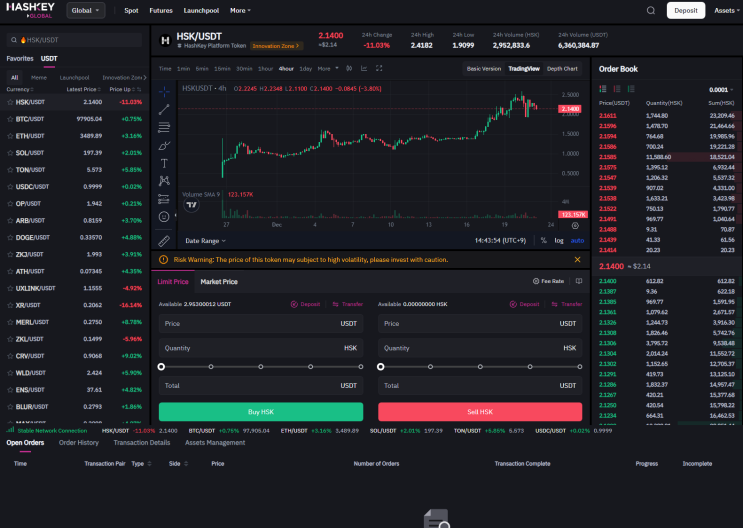Screen dimensions: 743x528
Task: Favorite the ETH/USDT pair star
Action: [10, 136]
